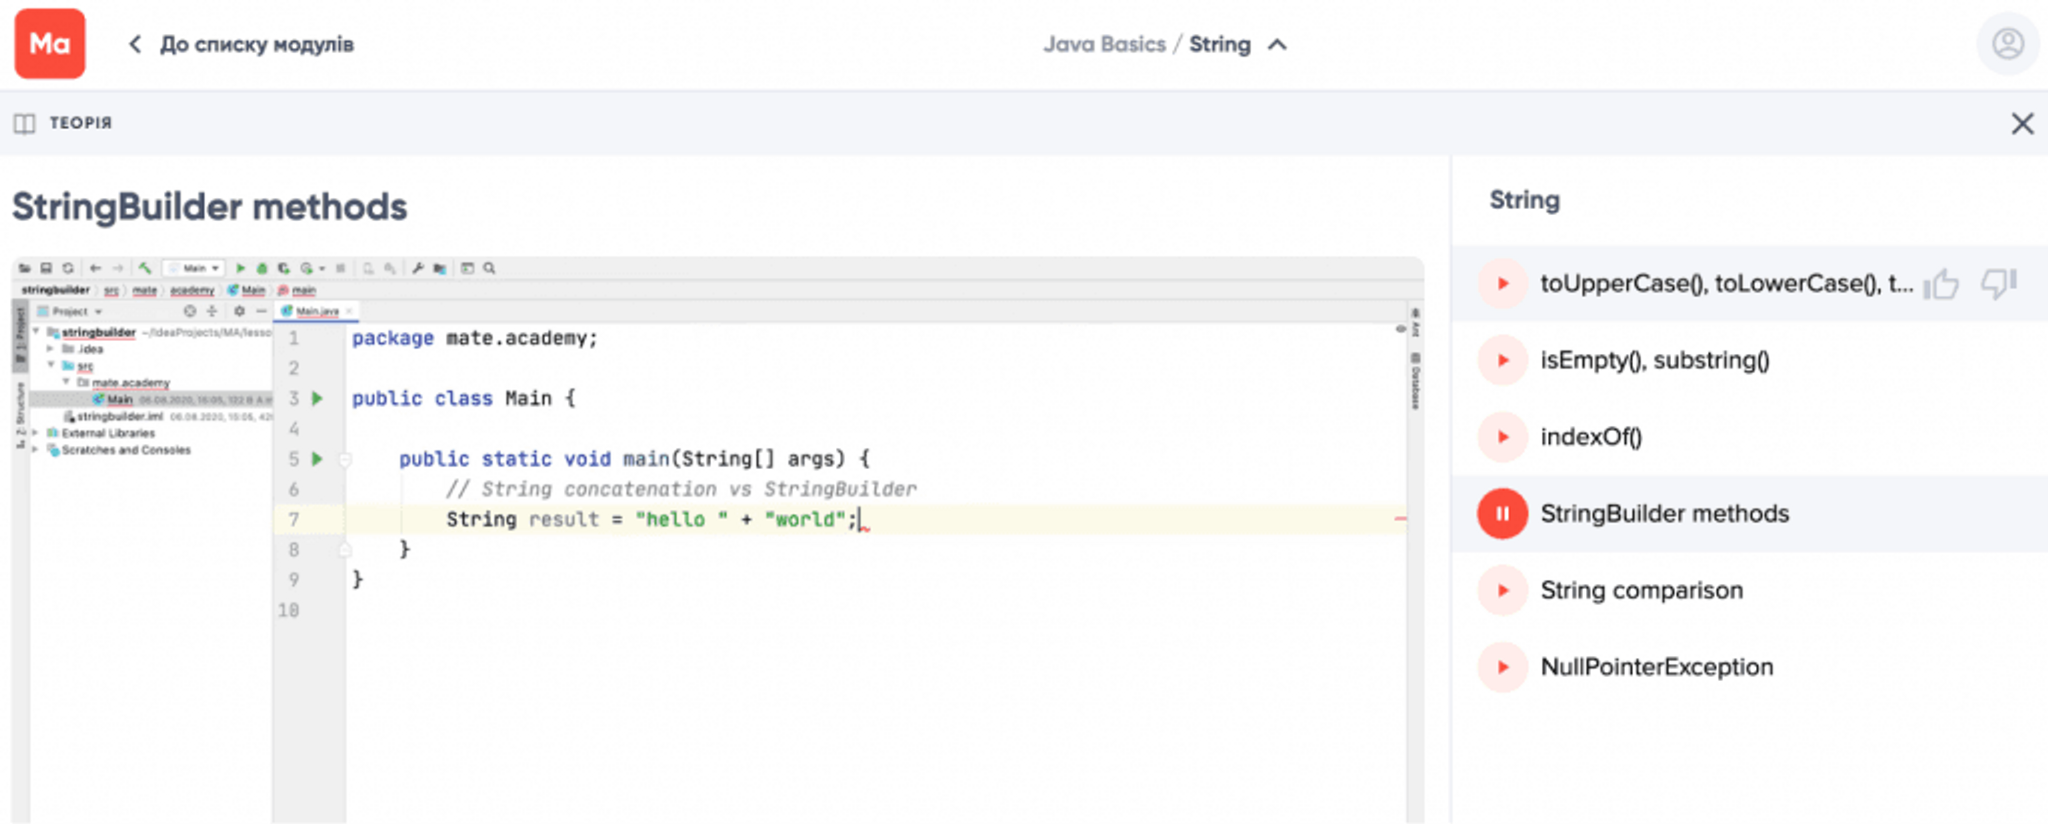Select String comparison title in lesson list
Viewport: 2048px width, 824px height.
[1641, 591]
